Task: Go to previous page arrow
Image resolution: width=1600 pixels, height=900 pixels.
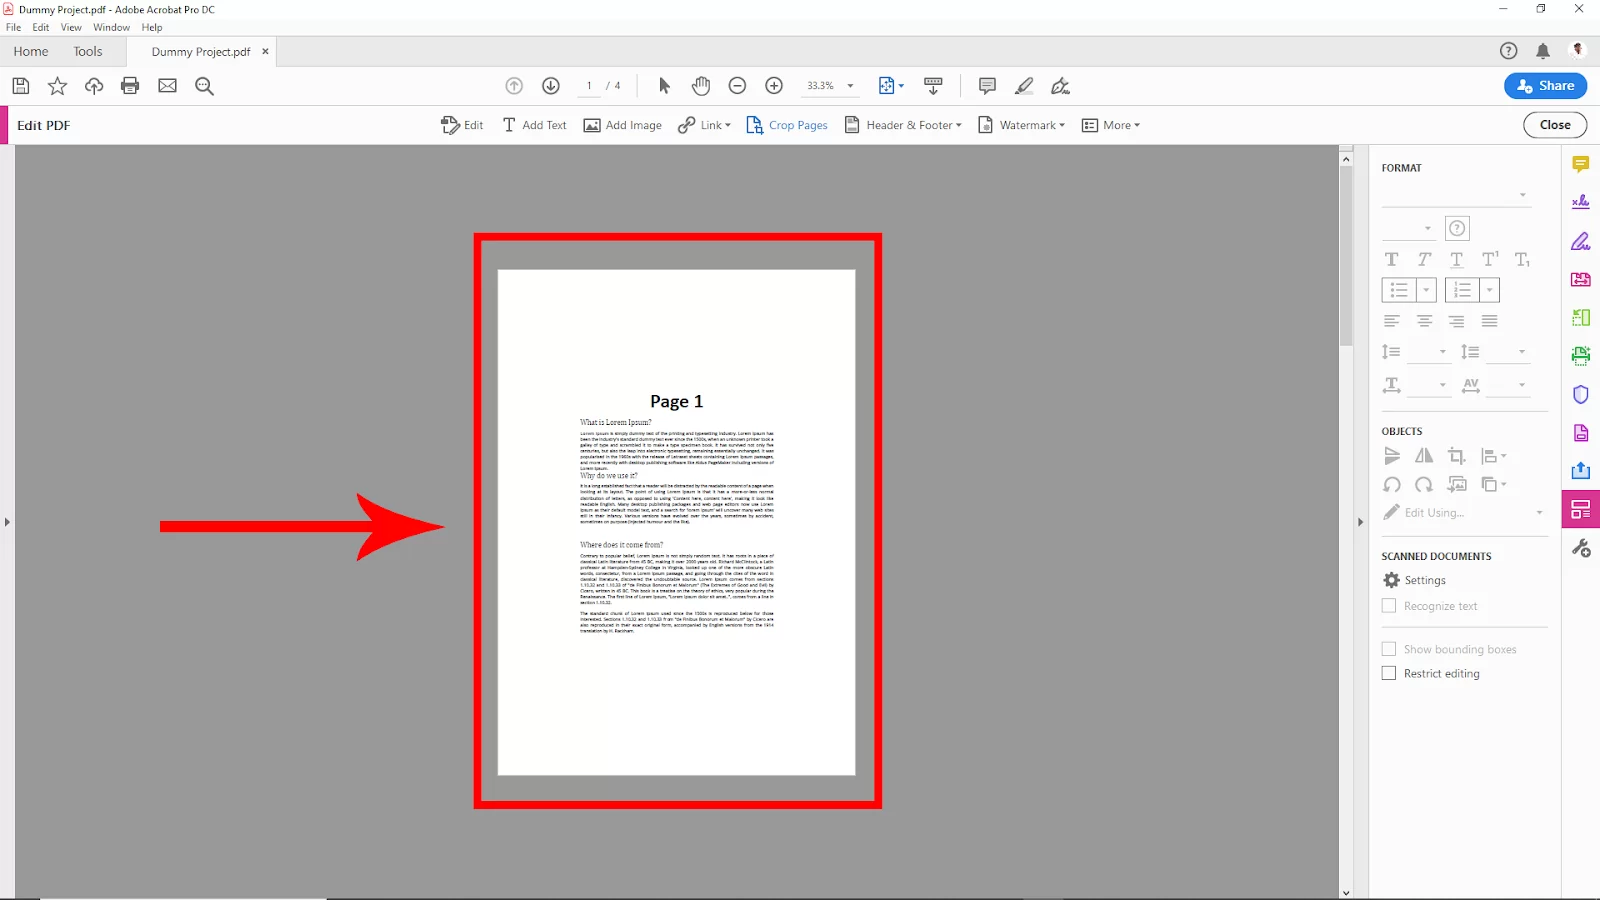Action: click(514, 86)
